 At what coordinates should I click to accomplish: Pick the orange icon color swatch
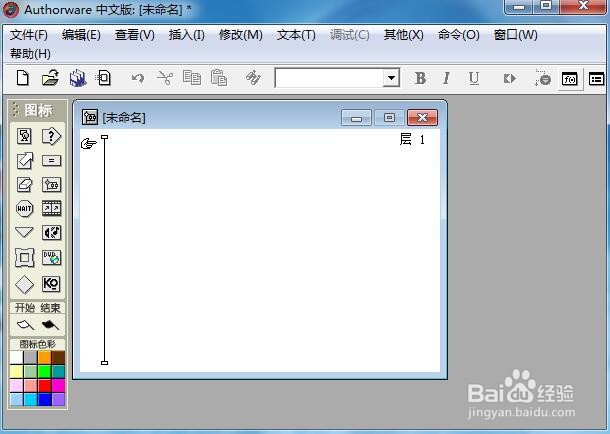(x=44, y=357)
